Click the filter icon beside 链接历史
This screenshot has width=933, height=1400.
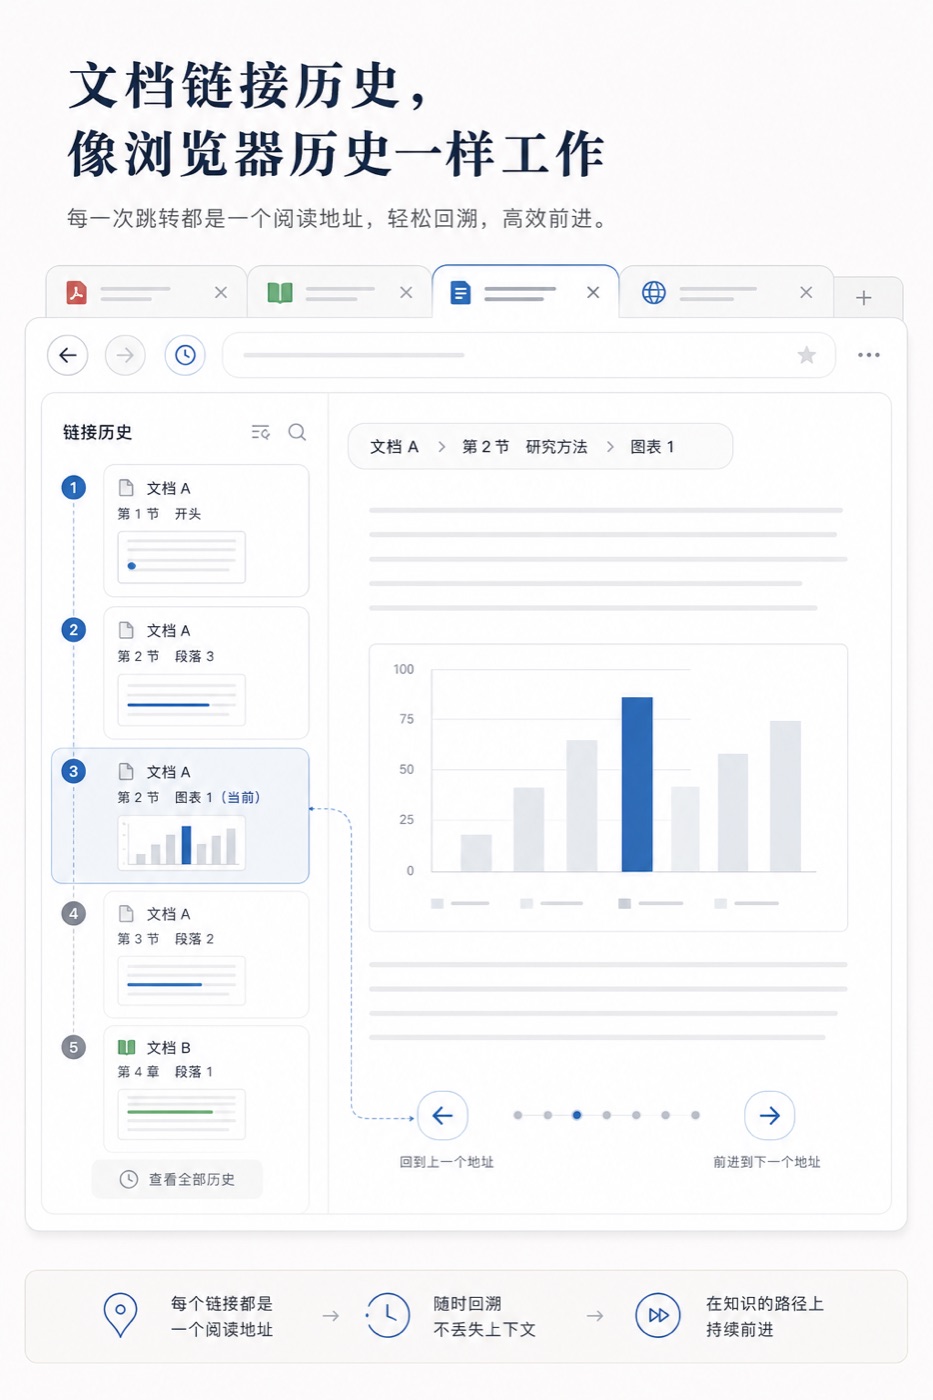coord(260,432)
